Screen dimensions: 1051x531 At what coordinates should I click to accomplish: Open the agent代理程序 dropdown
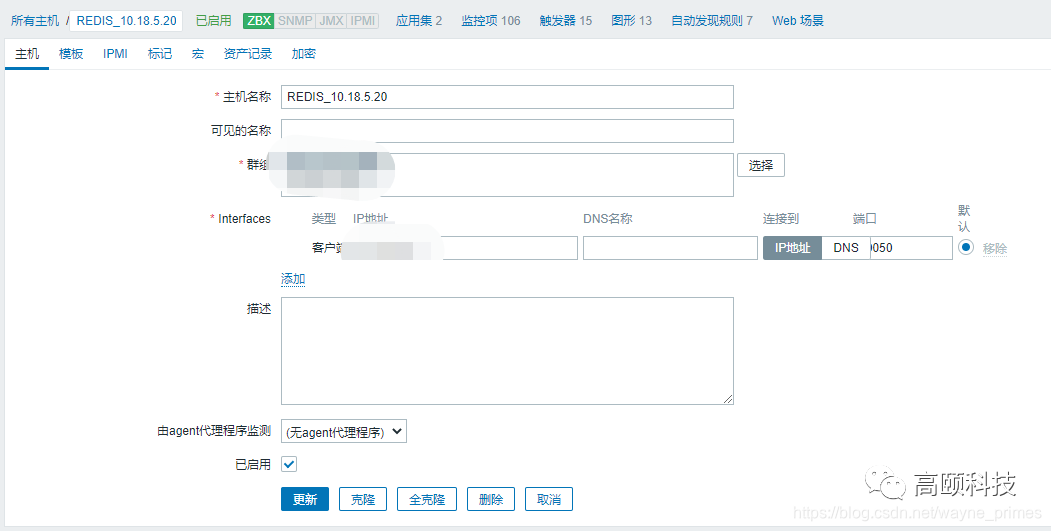(x=344, y=432)
